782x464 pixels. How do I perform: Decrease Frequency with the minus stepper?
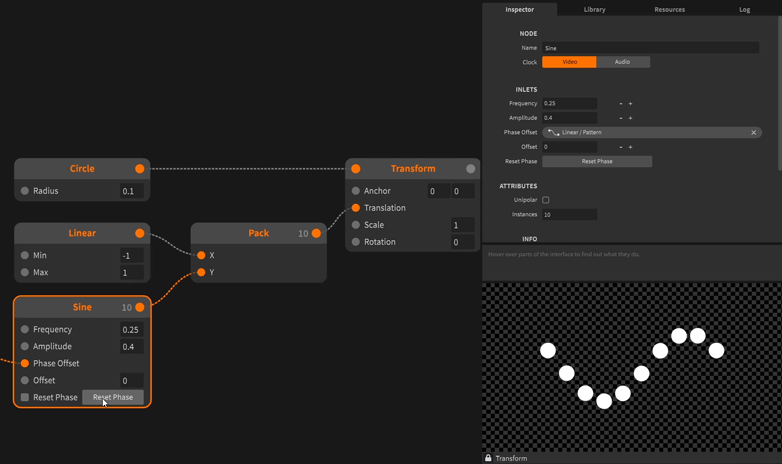click(x=621, y=104)
